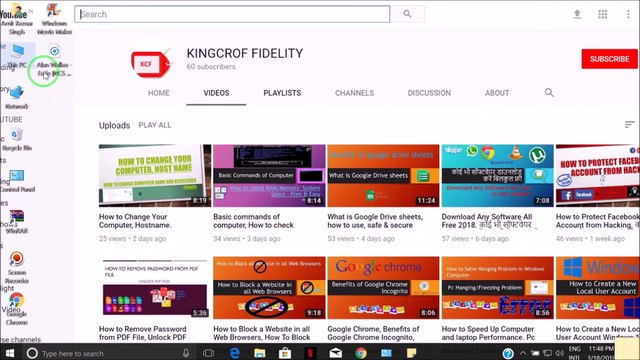The height and width of the screenshot is (360, 640).
Task: Open the PLAYLISTS tab
Action: click(282, 93)
